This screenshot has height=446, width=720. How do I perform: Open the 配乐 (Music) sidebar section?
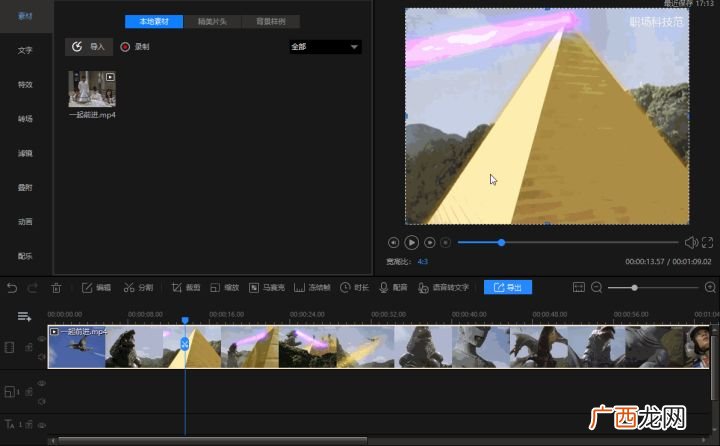coord(25,256)
